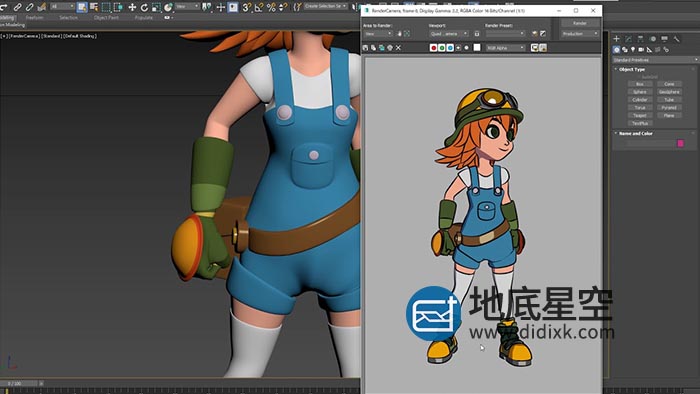Viewport: 700px width, 394px height.
Task: Switch to the Object Paint ribbon tab
Action: click(106, 18)
